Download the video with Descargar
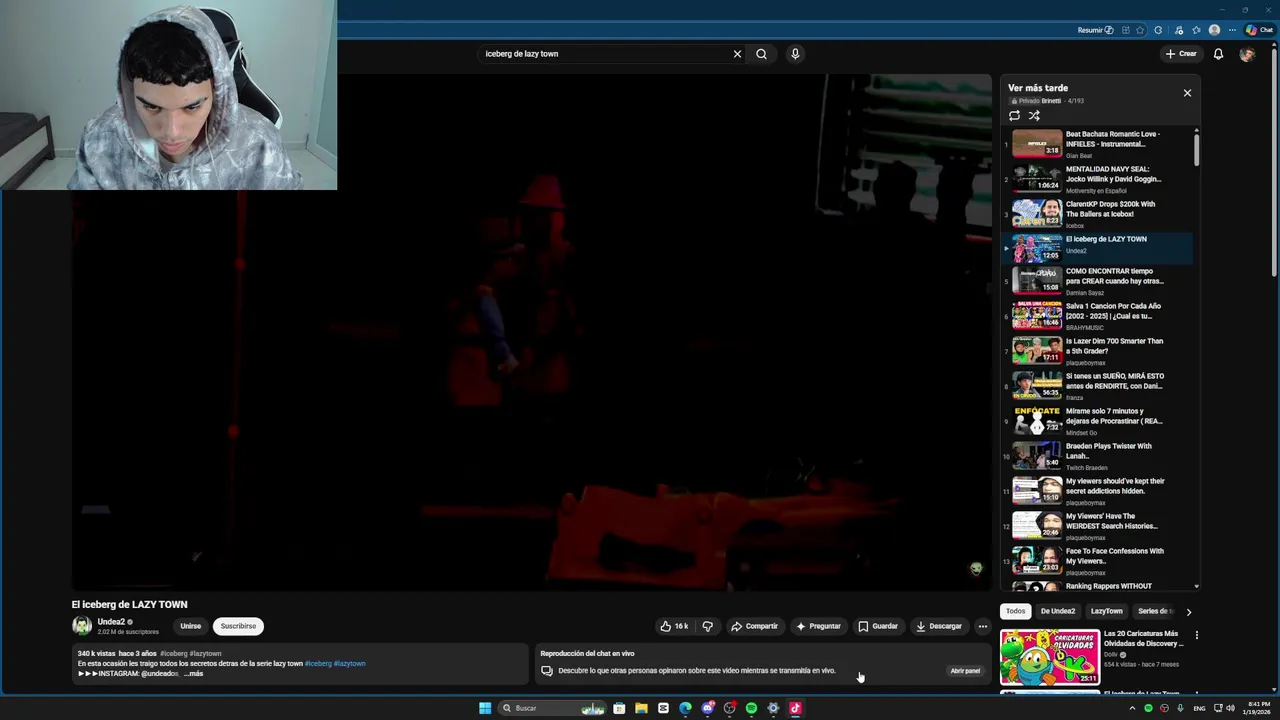This screenshot has height=720, width=1280. click(939, 626)
